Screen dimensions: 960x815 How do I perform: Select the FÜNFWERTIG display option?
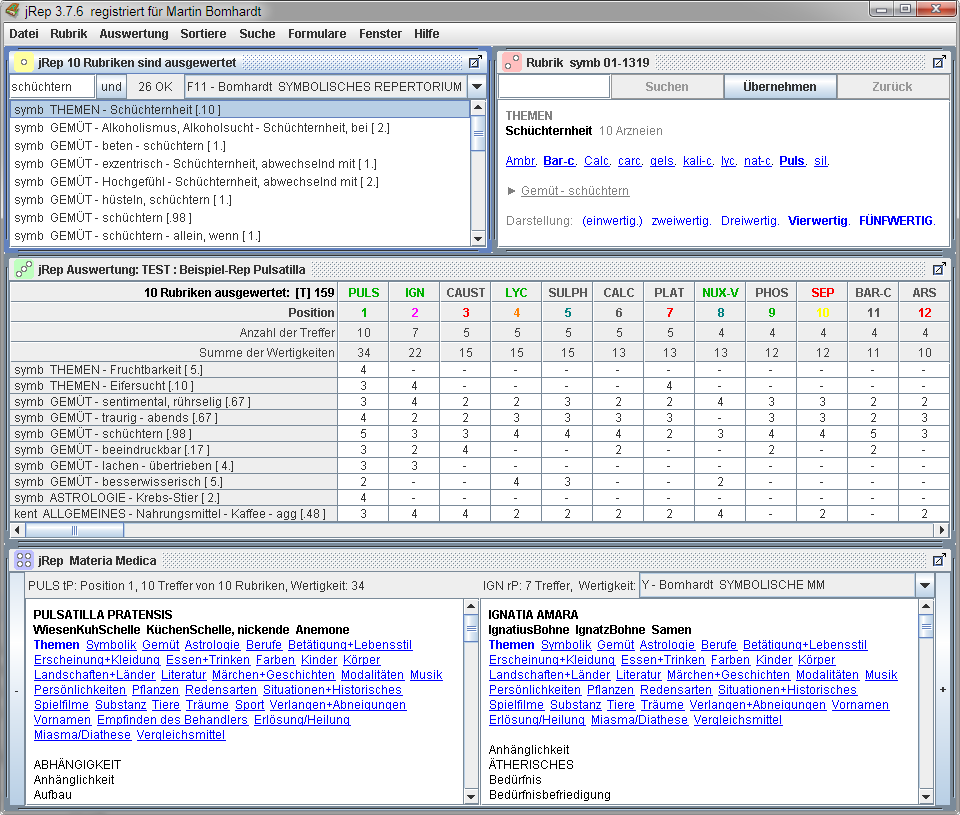coord(897,221)
